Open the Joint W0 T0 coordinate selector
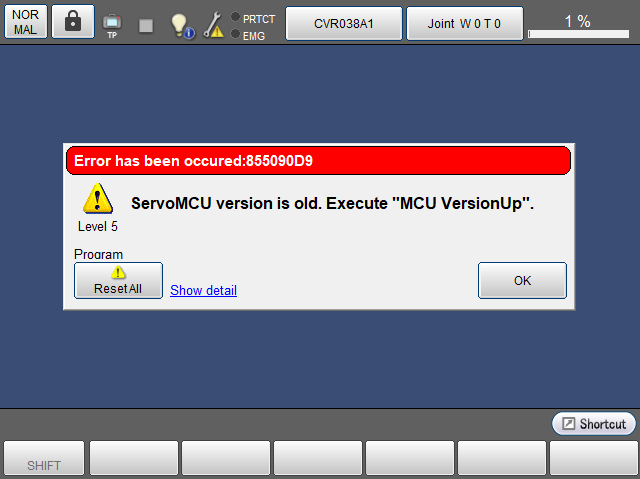Image resolution: width=640 pixels, height=479 pixels. 464,23
